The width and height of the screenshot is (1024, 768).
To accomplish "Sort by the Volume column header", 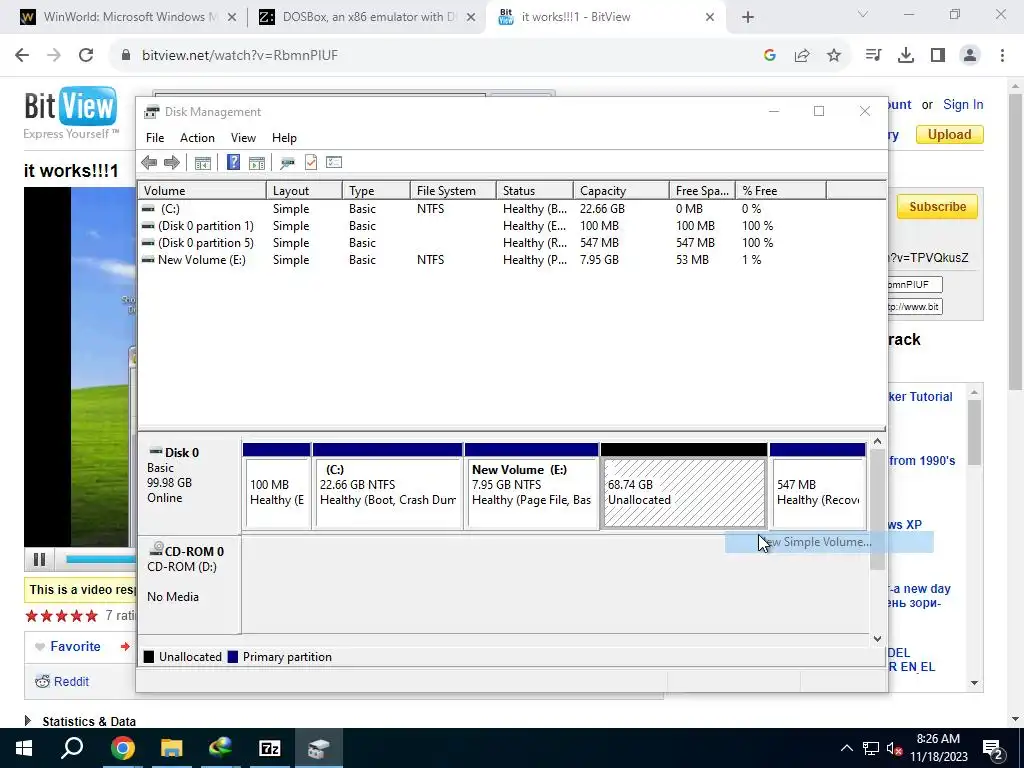I will click(202, 191).
